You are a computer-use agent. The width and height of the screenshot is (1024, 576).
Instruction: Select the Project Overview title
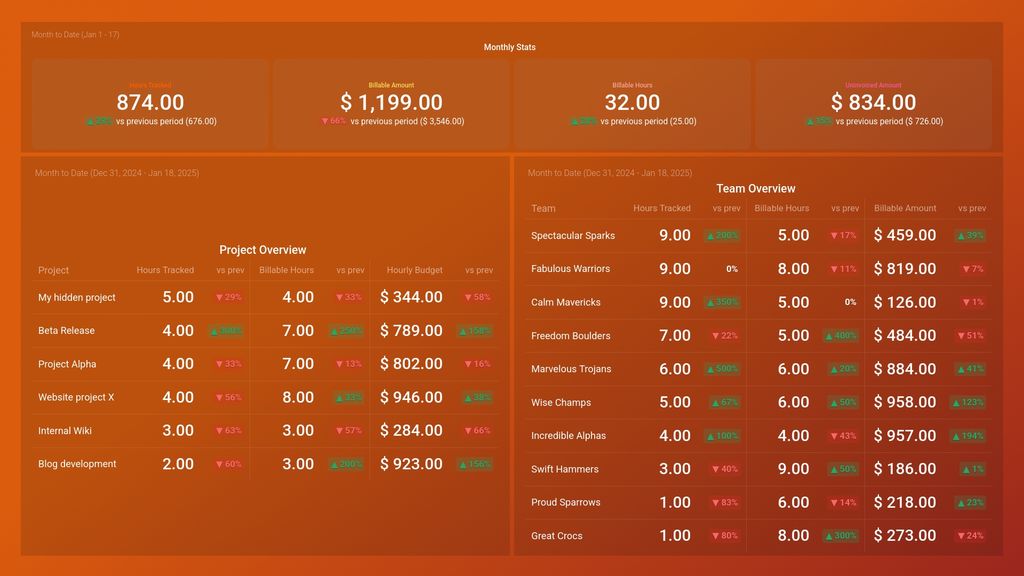(263, 250)
